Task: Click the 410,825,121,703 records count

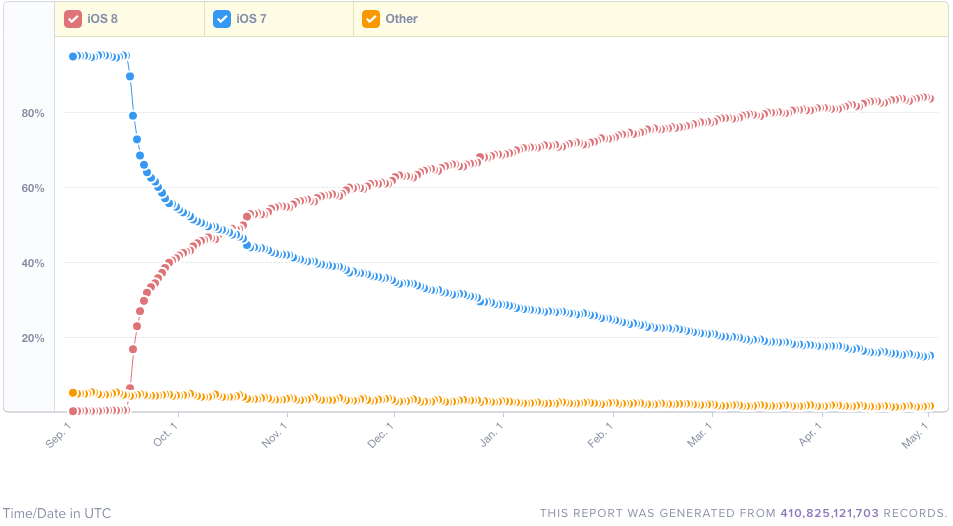Action: [x=829, y=513]
